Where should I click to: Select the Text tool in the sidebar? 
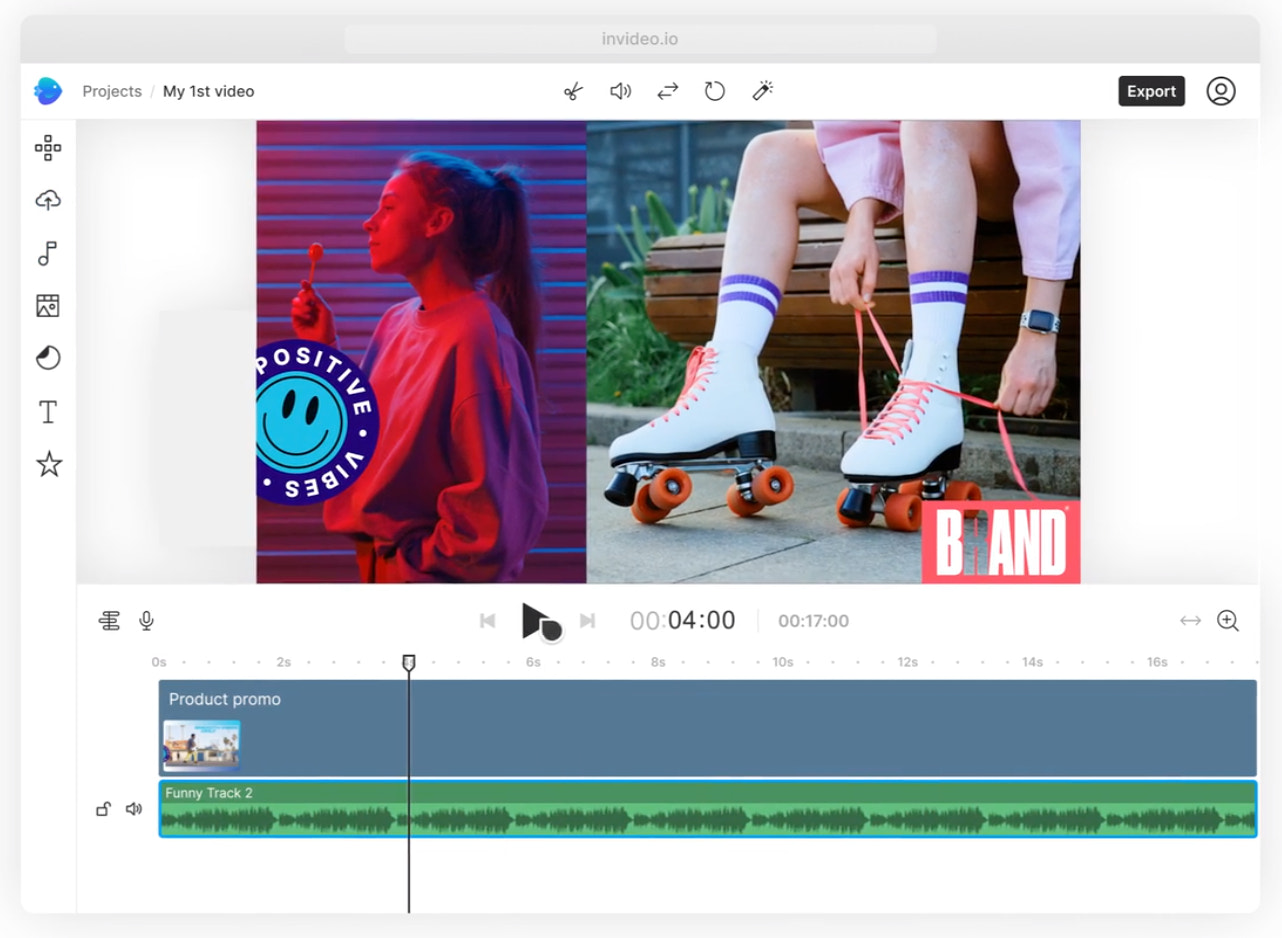click(x=48, y=411)
